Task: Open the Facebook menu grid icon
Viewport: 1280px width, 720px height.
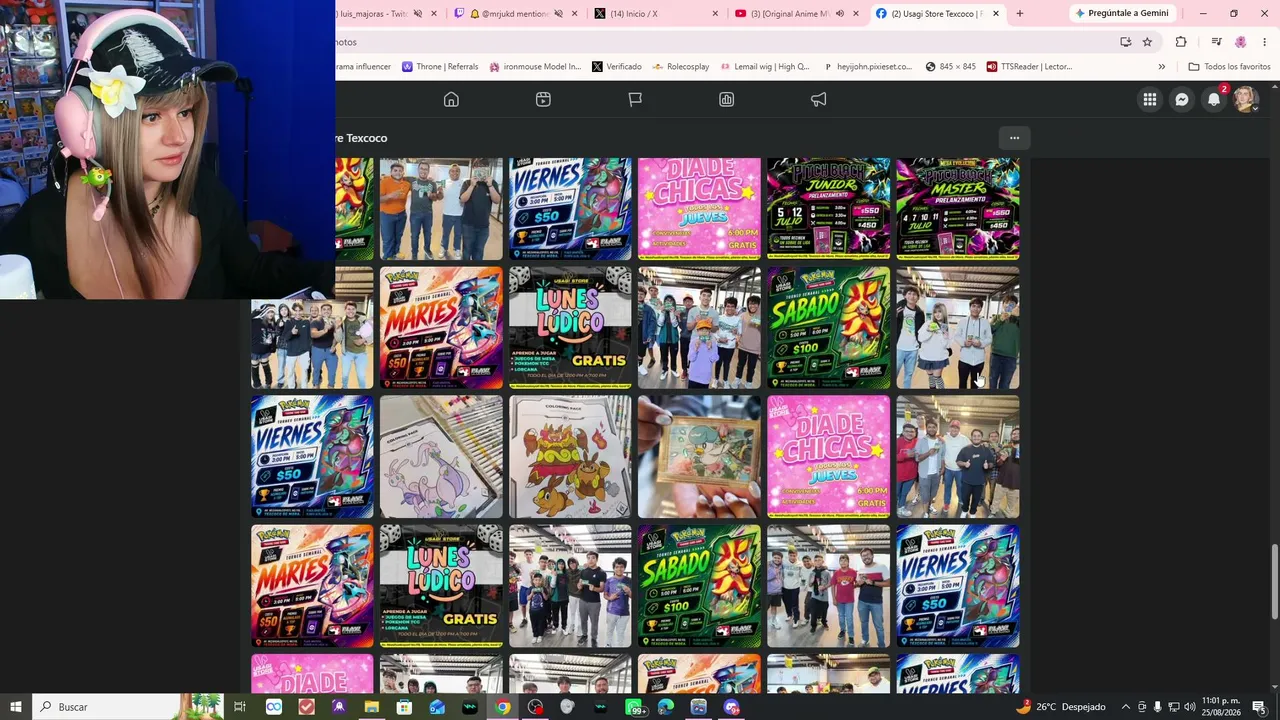Action: tap(1150, 99)
